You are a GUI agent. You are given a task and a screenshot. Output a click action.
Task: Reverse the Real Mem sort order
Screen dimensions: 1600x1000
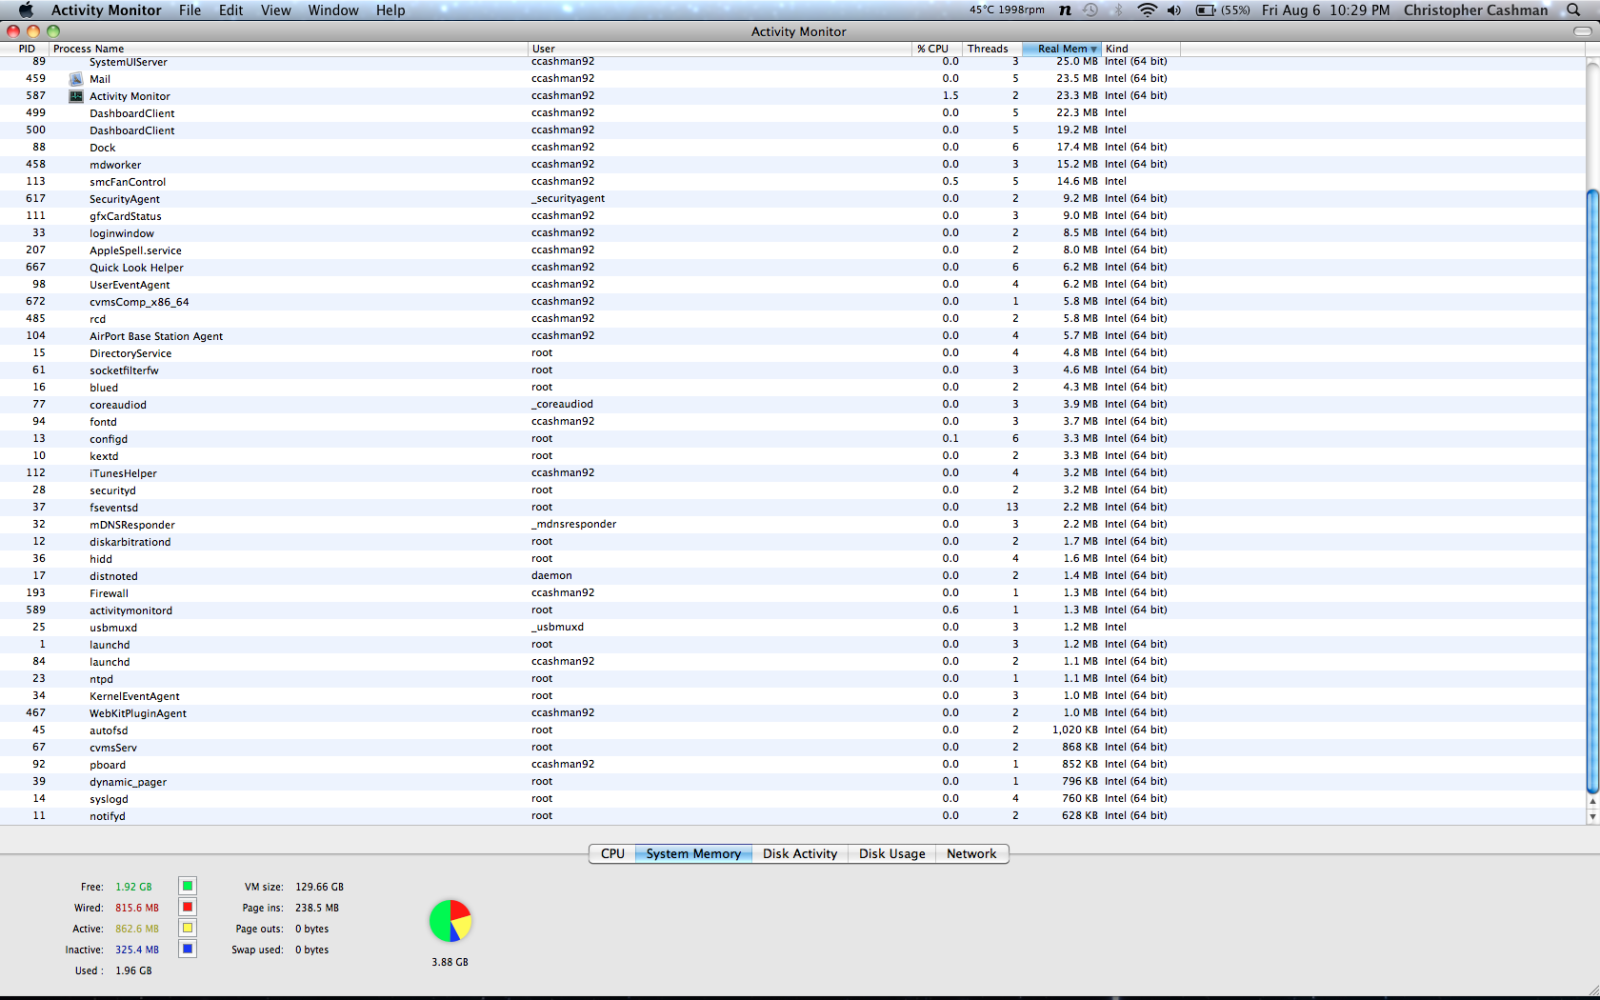(1061, 48)
